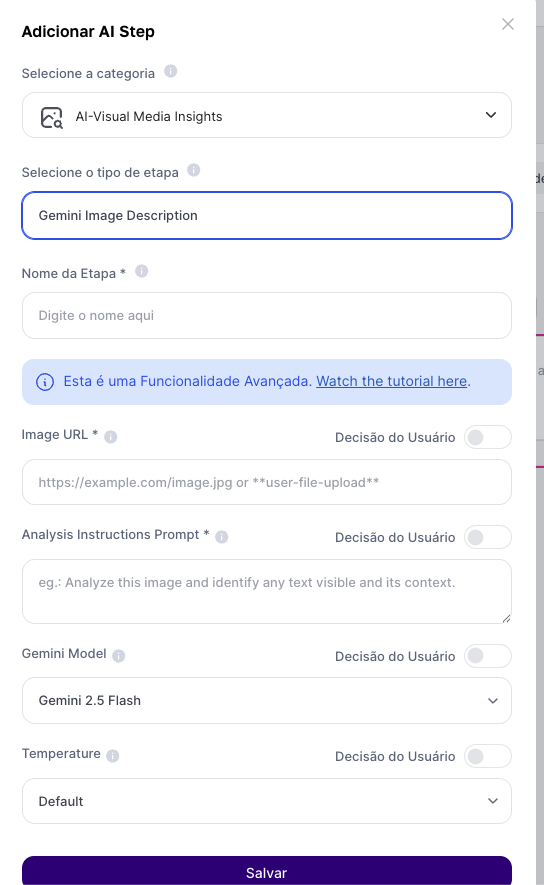Viewport: 544px width, 885px height.
Task: Focus the Nome da Etapa input field
Action: [x=267, y=316]
